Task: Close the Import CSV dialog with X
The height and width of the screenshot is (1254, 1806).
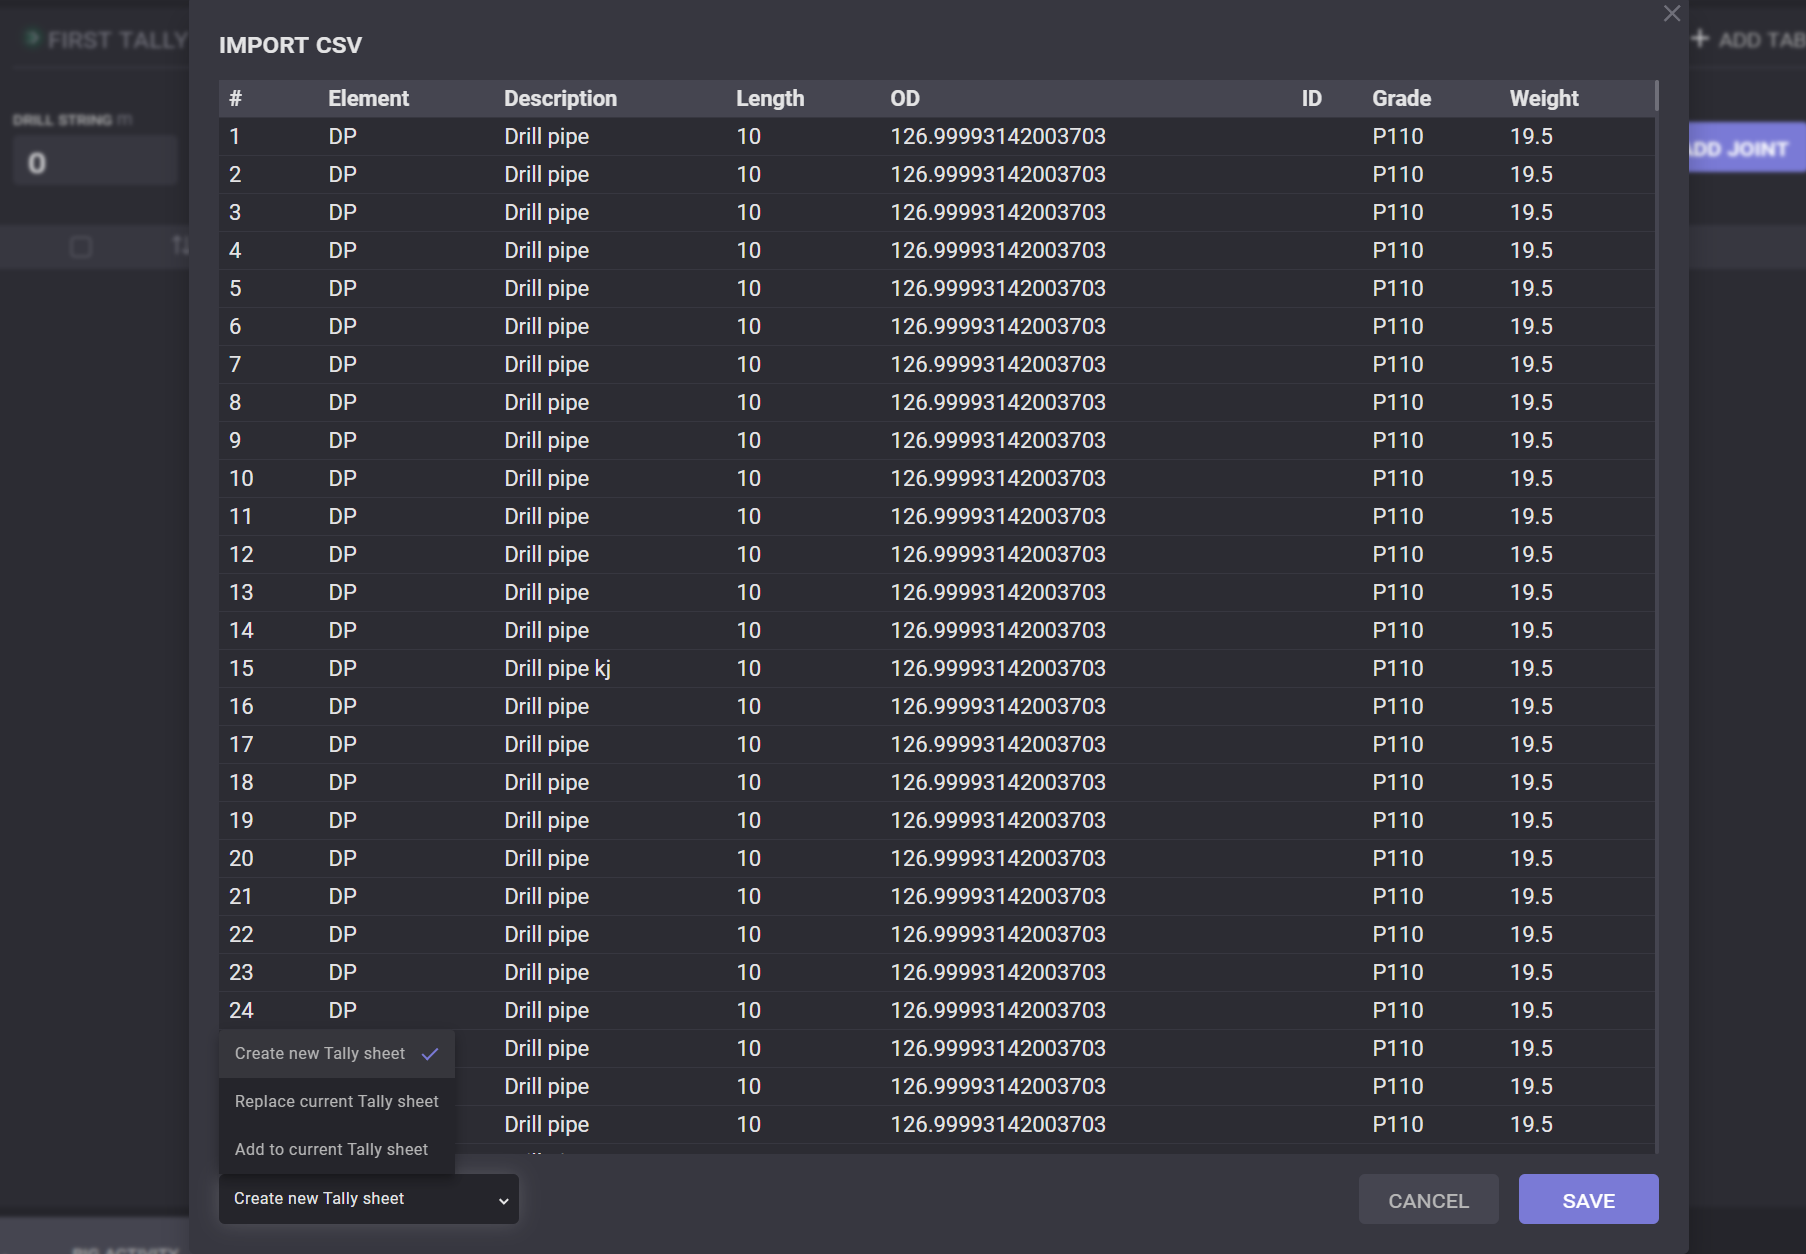Action: tap(1671, 14)
